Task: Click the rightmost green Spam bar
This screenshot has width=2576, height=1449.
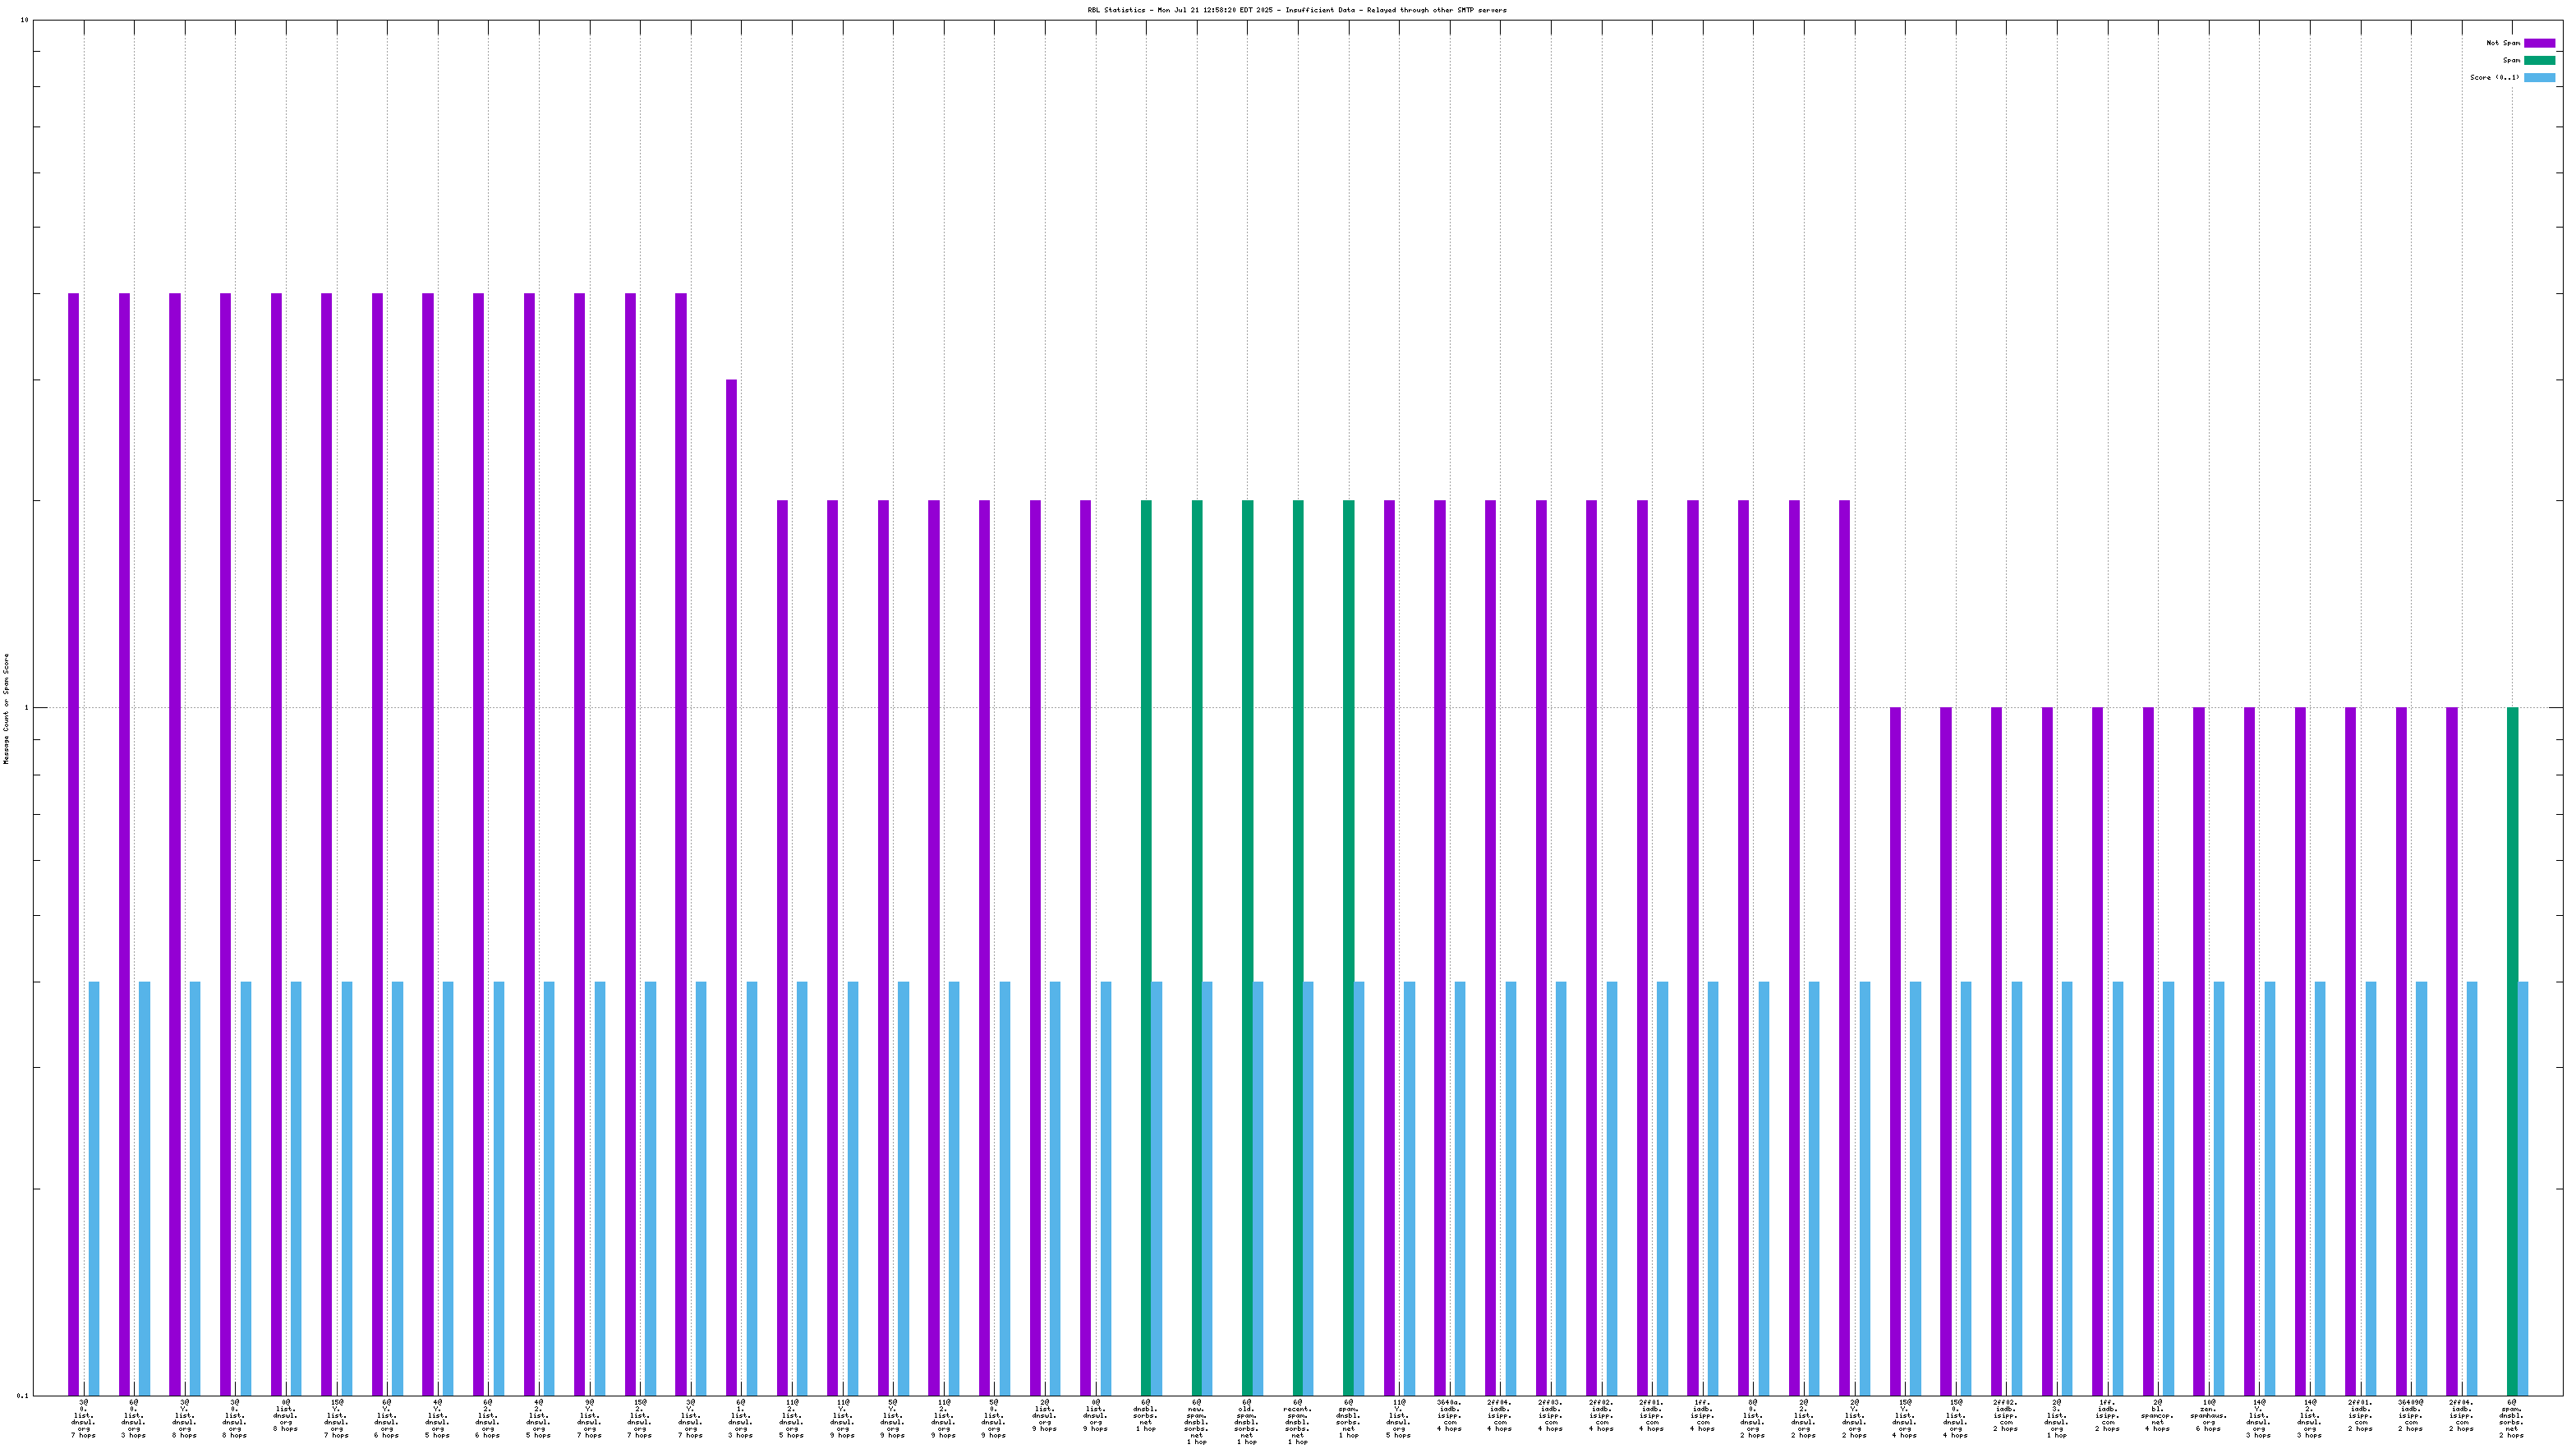Action: tap(2512, 1050)
